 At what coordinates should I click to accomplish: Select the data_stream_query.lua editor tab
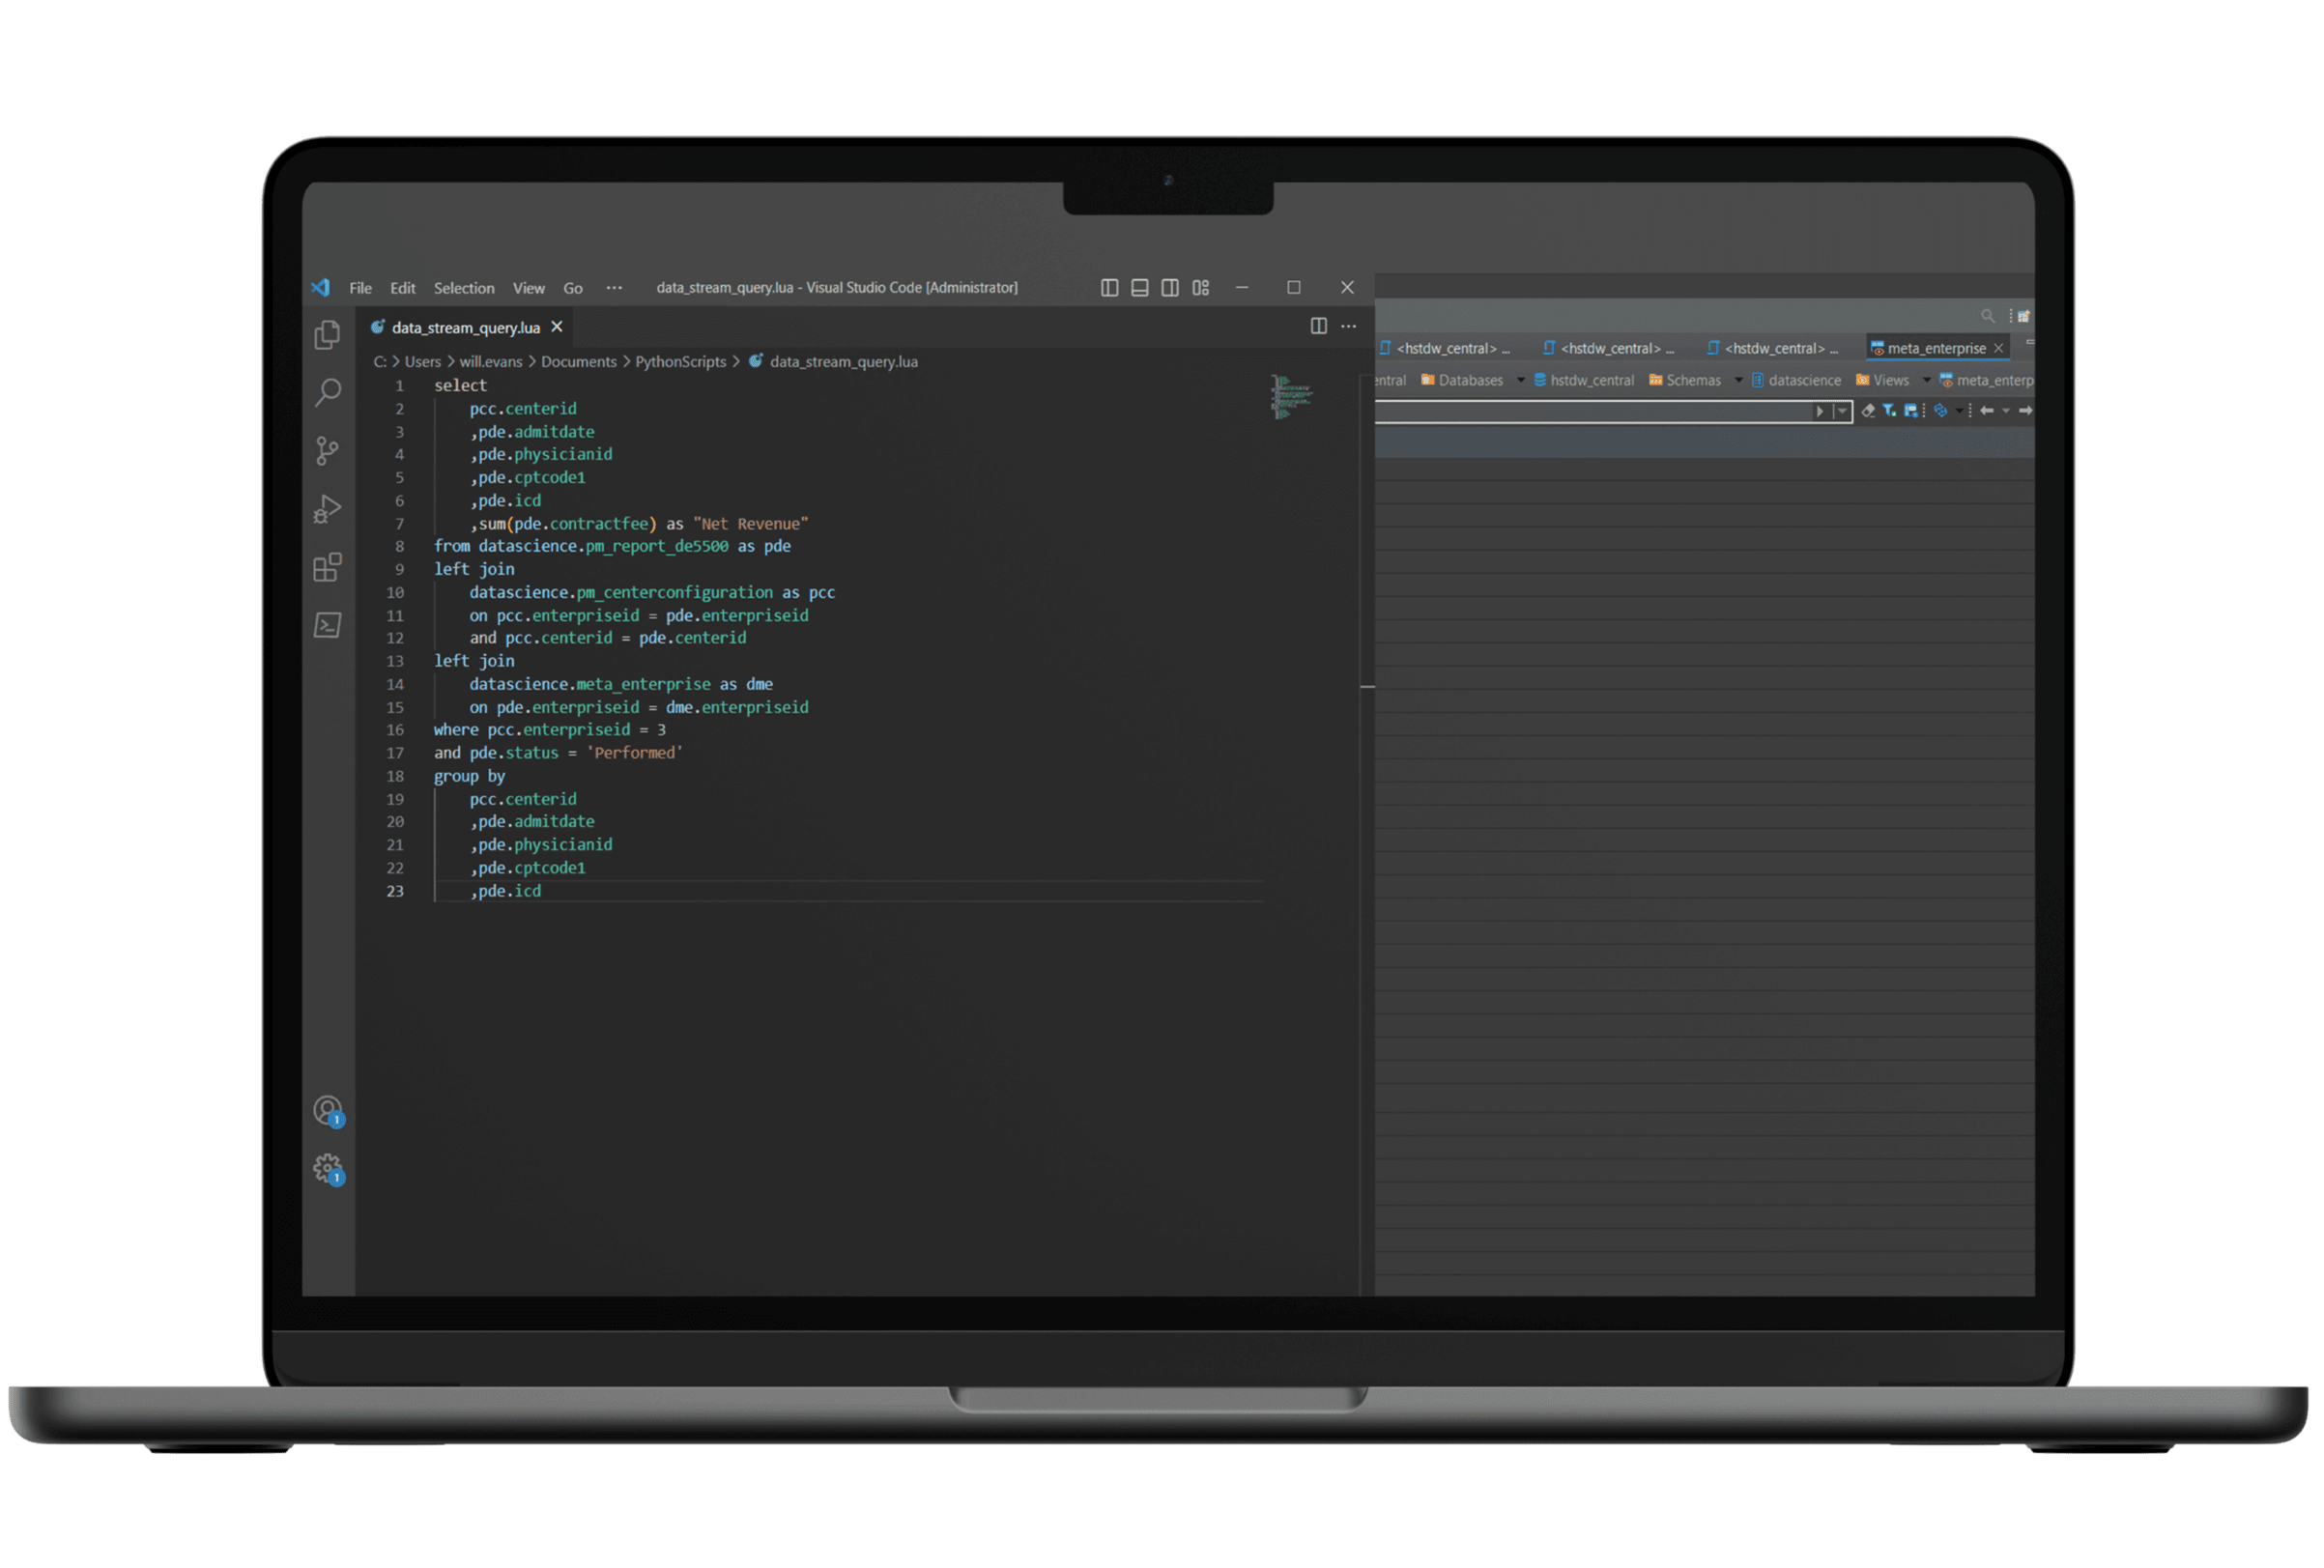pos(466,327)
